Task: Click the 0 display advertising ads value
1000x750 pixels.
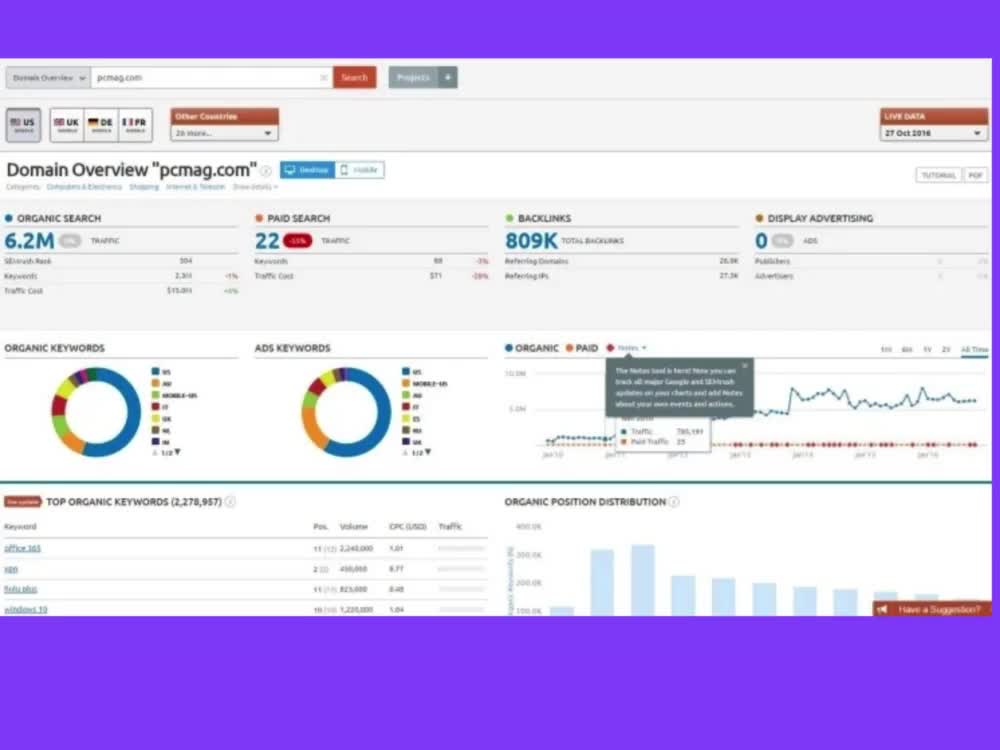Action: [x=761, y=241]
